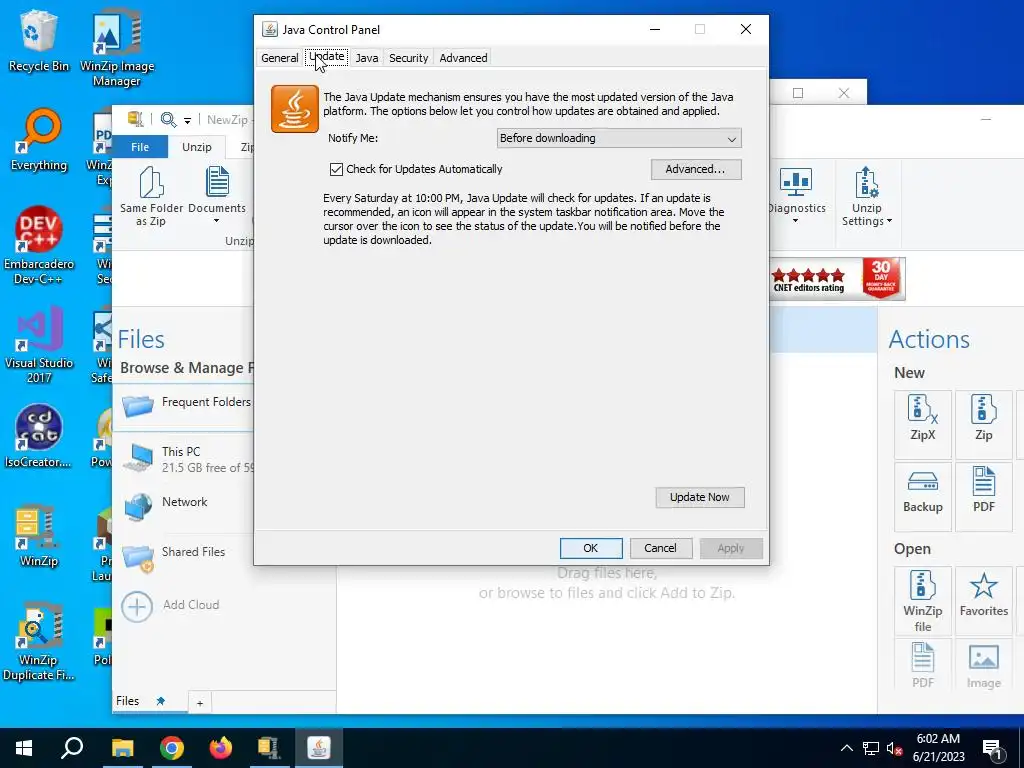Open WinZip desktop shortcut
This screenshot has width=1024, height=768.
pos(38,536)
